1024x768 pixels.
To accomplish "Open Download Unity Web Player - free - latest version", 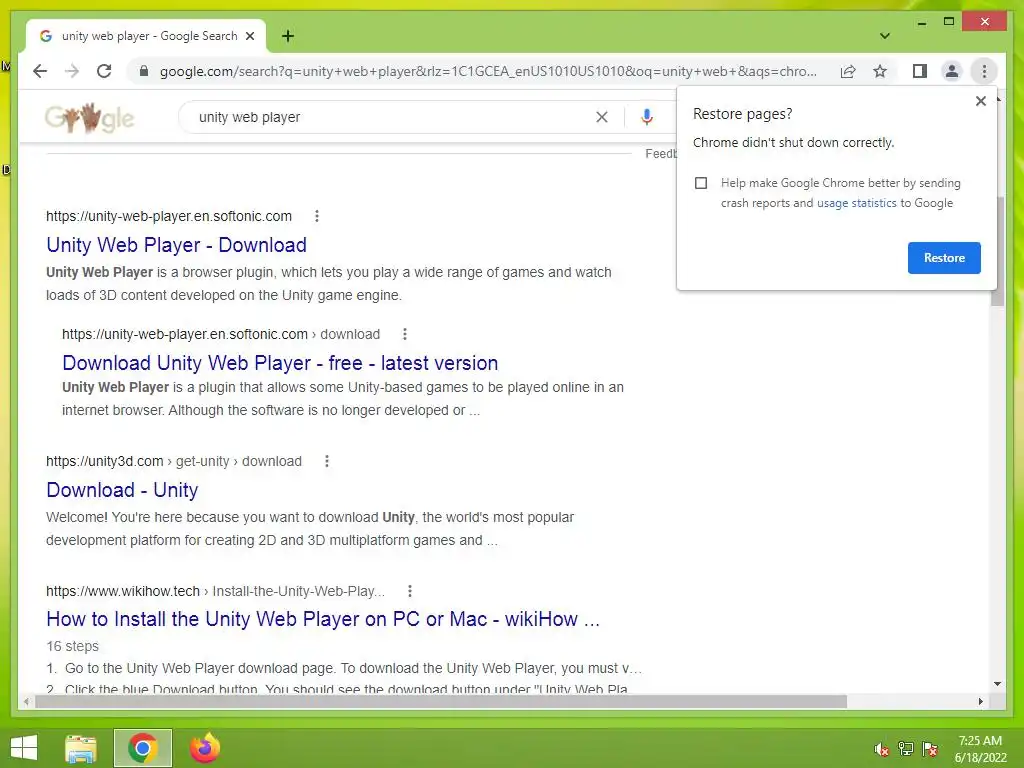I will [x=280, y=362].
